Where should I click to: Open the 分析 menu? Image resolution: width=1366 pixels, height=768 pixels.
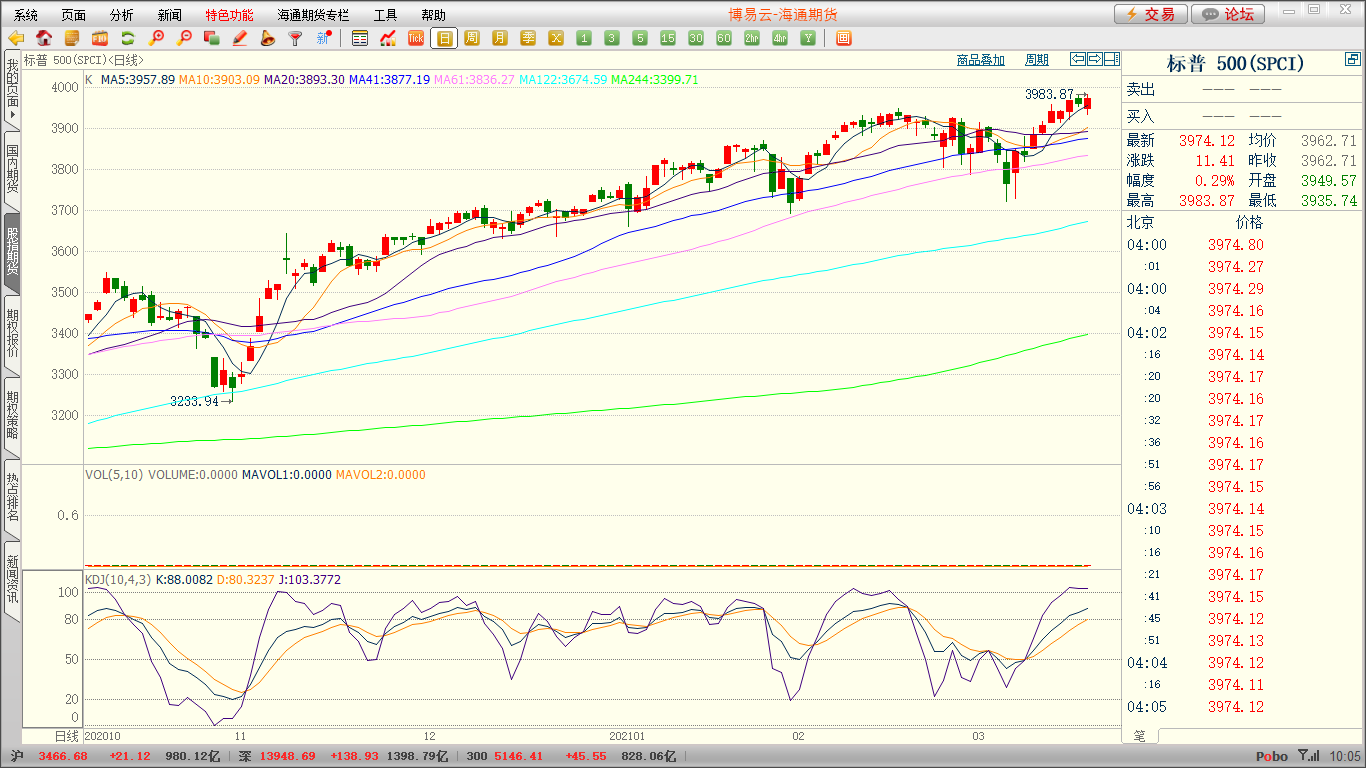pos(121,15)
